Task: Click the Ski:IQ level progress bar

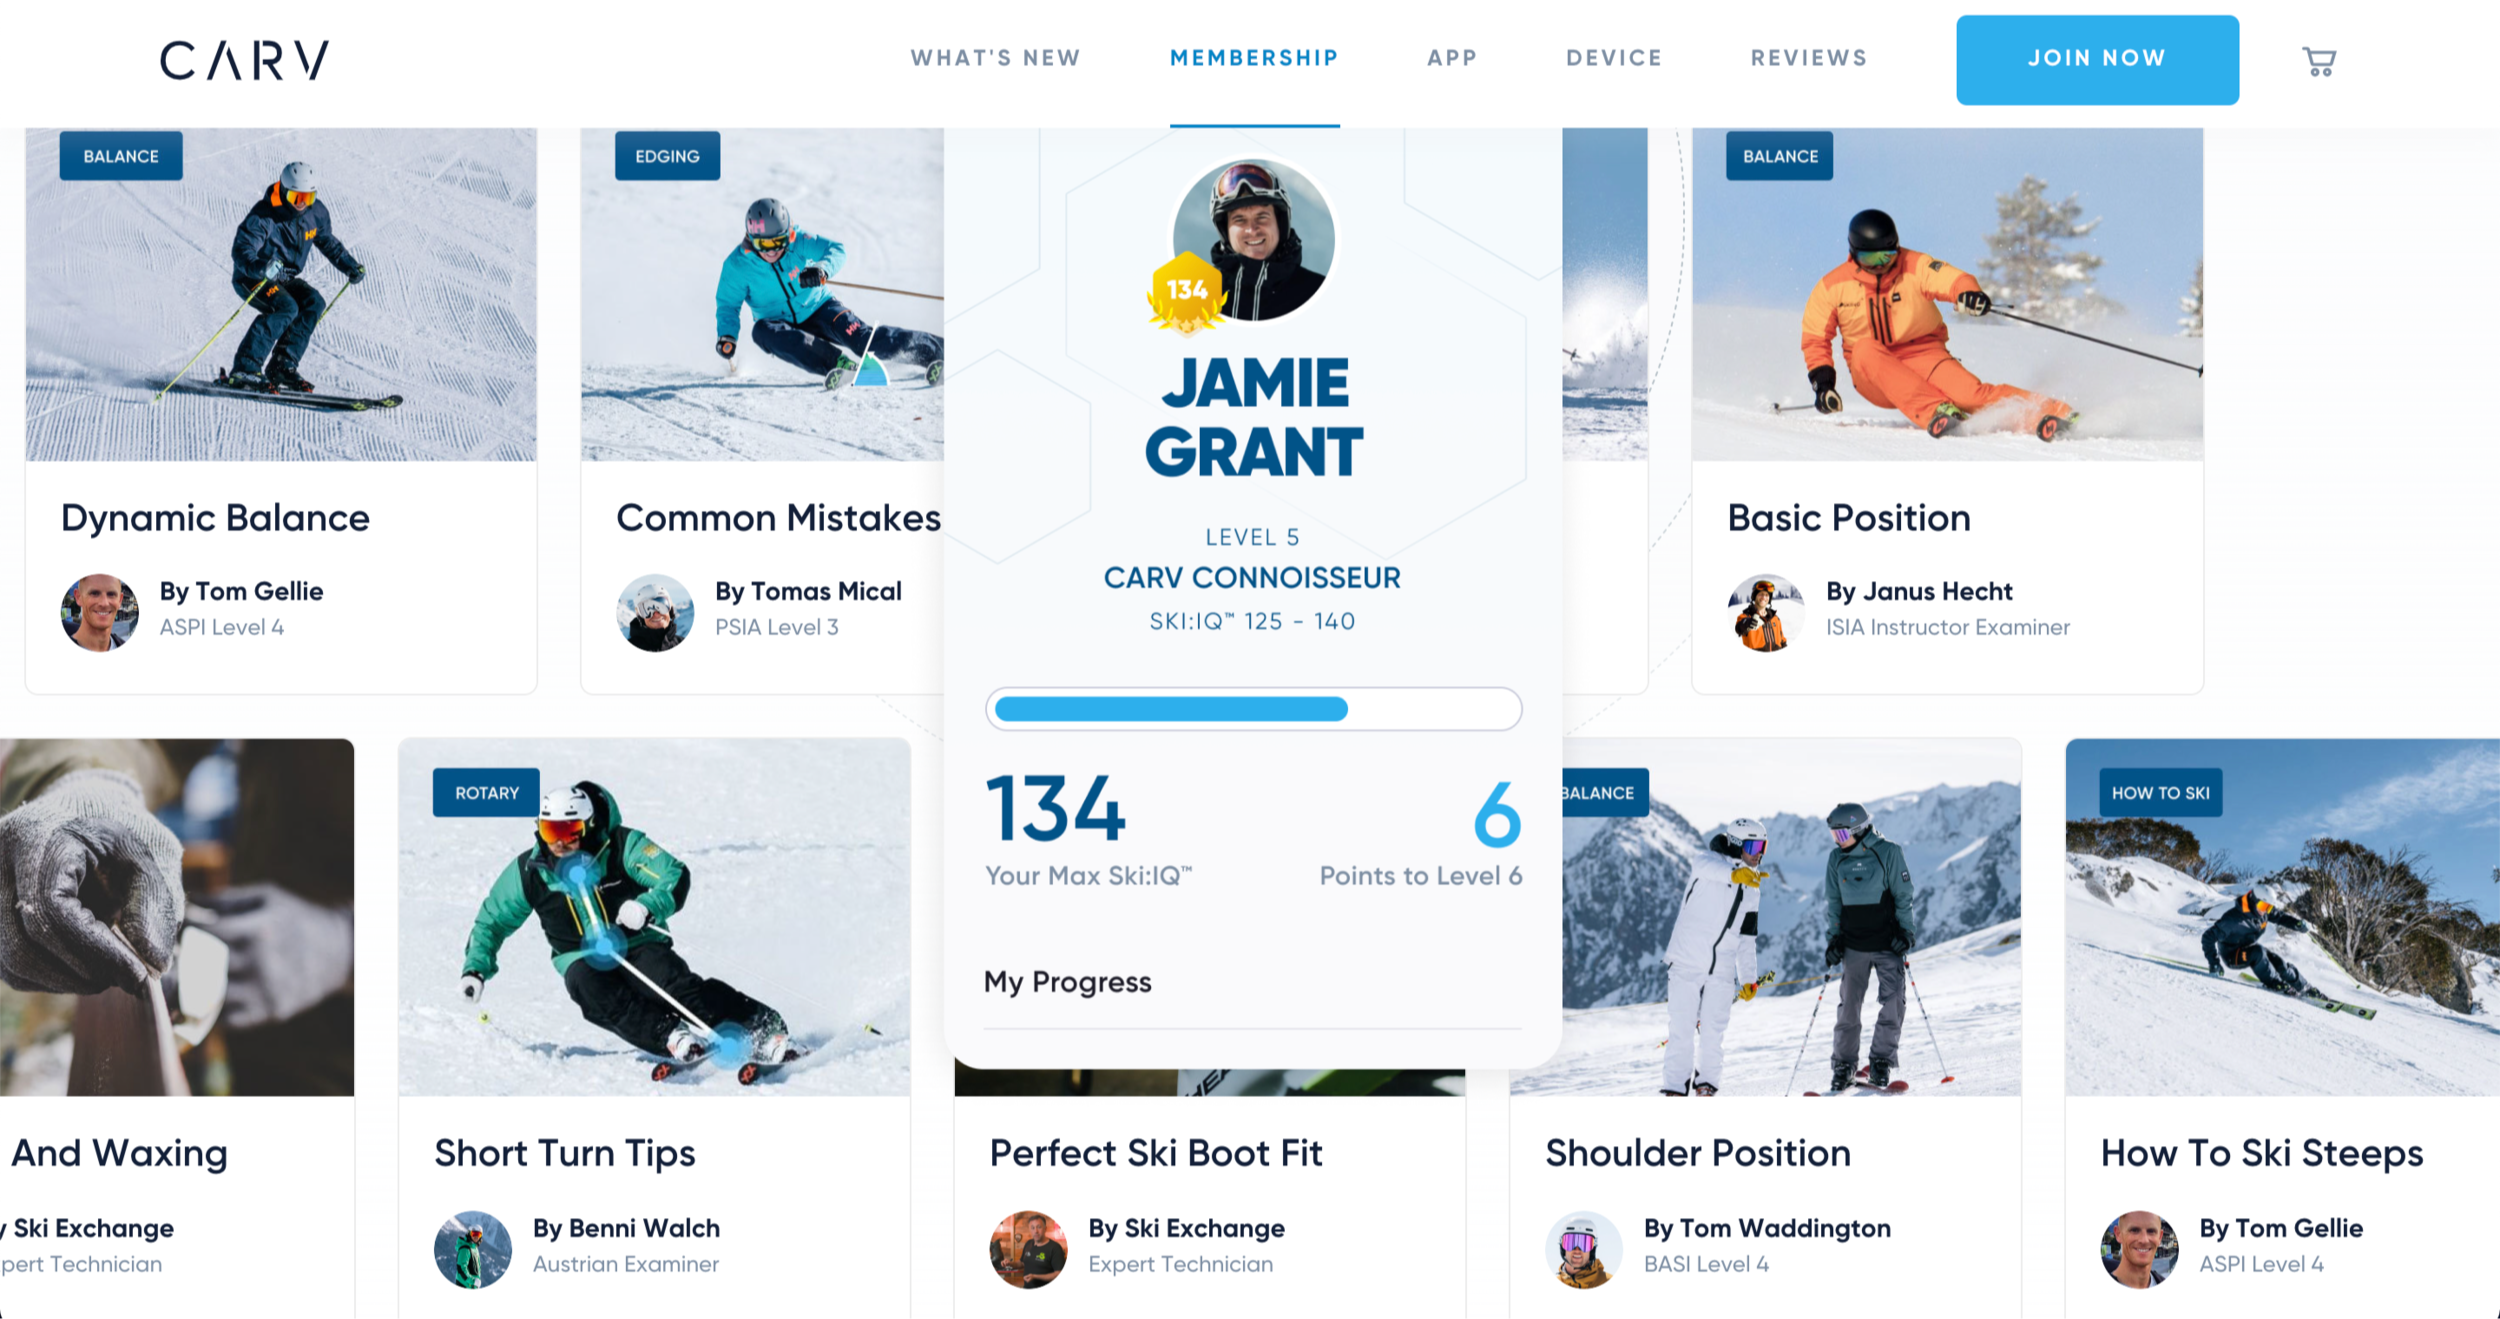Action: 1253,709
